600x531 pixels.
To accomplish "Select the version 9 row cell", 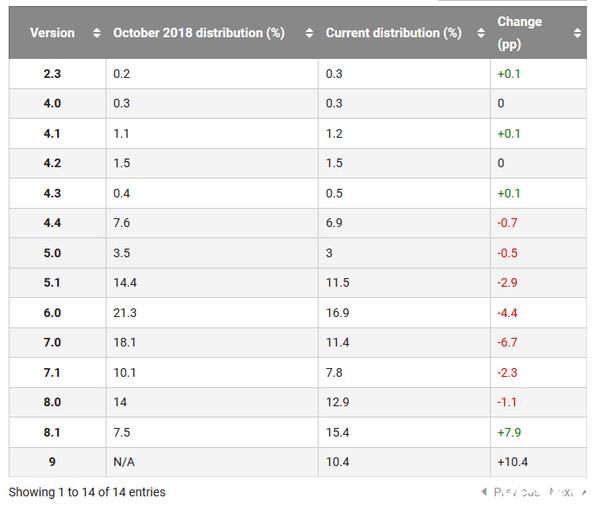I will click(x=52, y=462).
